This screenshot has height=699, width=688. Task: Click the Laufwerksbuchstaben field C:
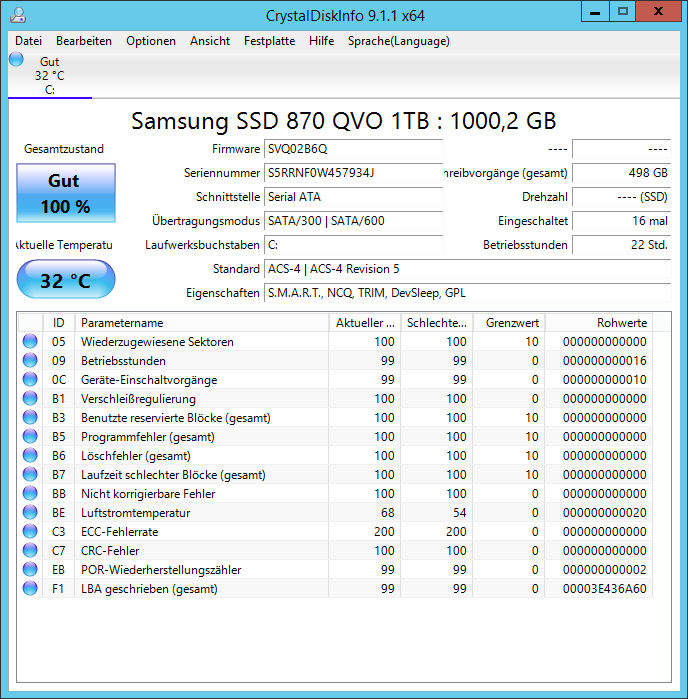pos(354,245)
